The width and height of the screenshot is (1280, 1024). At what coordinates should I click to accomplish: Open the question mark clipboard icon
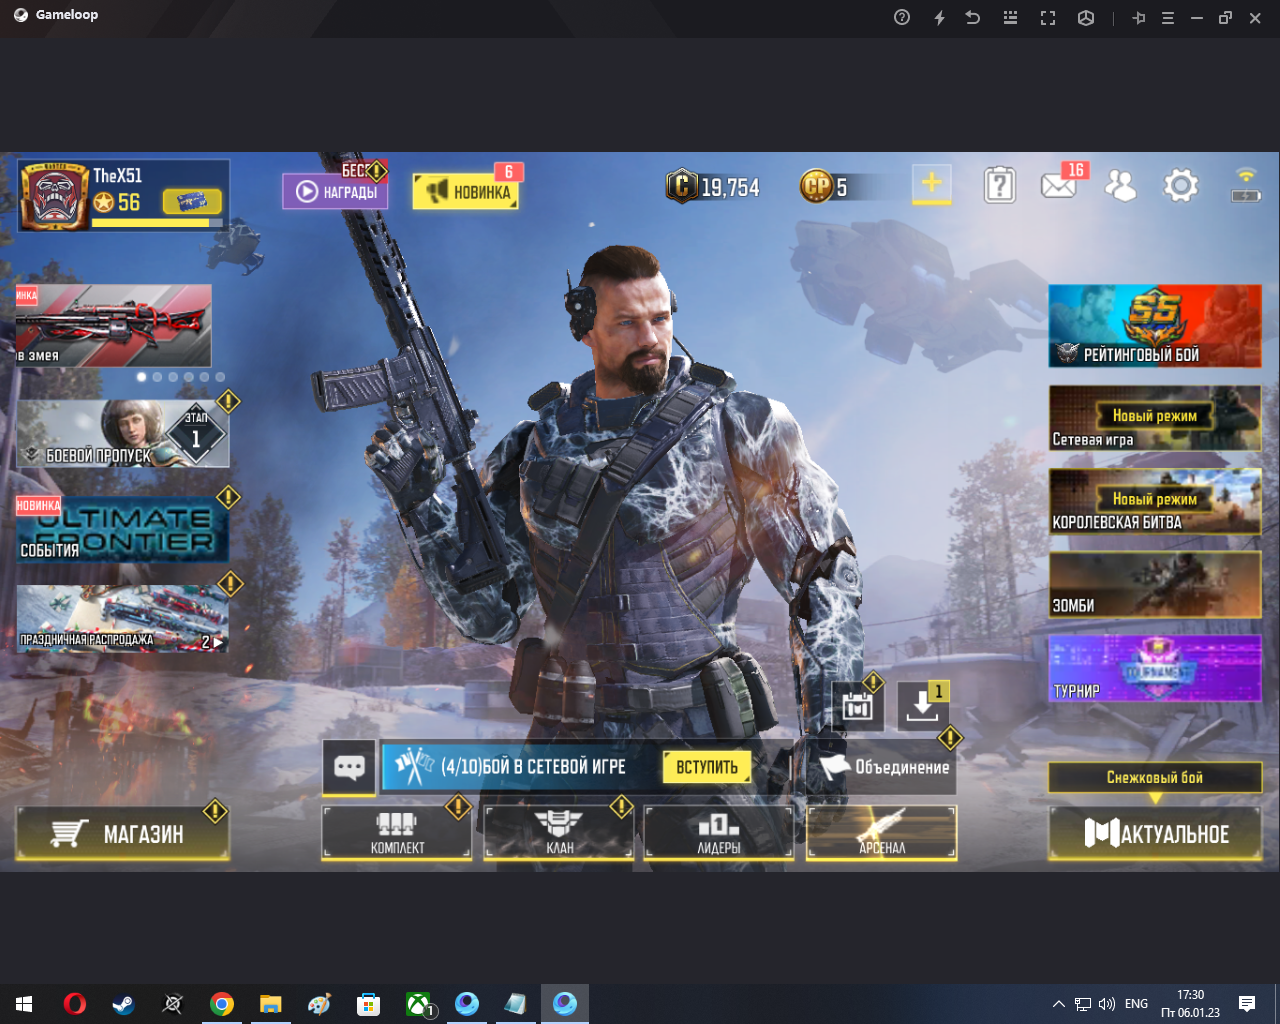tap(999, 185)
